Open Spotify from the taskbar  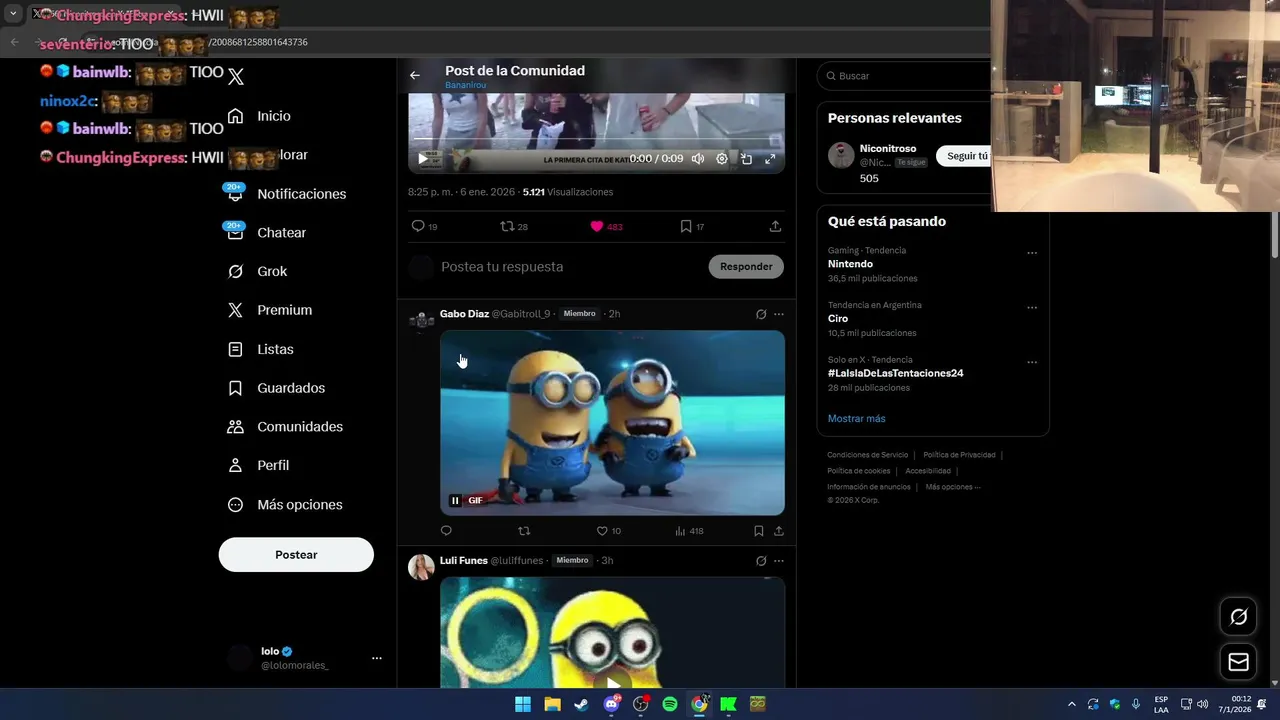[x=670, y=704]
